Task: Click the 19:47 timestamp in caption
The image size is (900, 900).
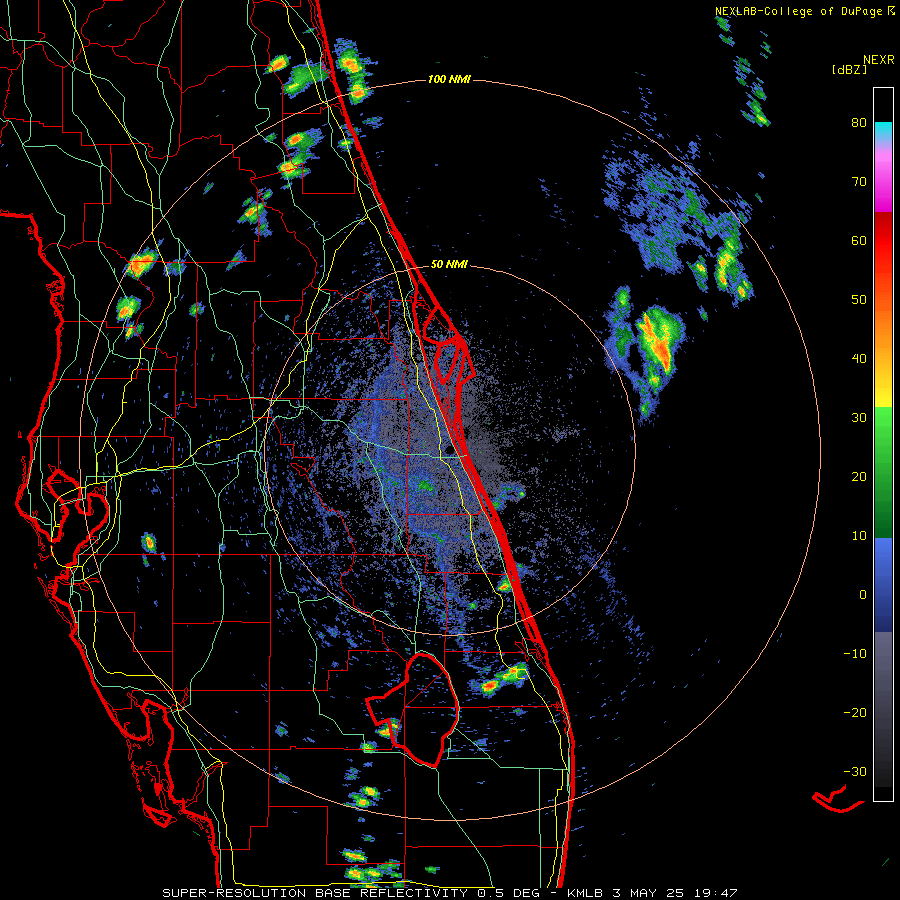Action: coord(716,893)
